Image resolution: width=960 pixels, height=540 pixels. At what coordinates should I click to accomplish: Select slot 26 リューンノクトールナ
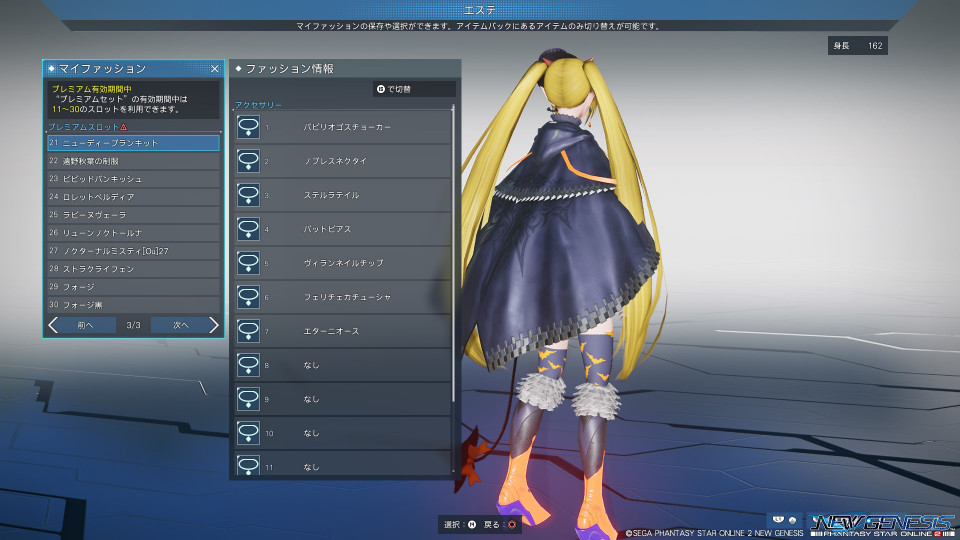[x=133, y=233]
